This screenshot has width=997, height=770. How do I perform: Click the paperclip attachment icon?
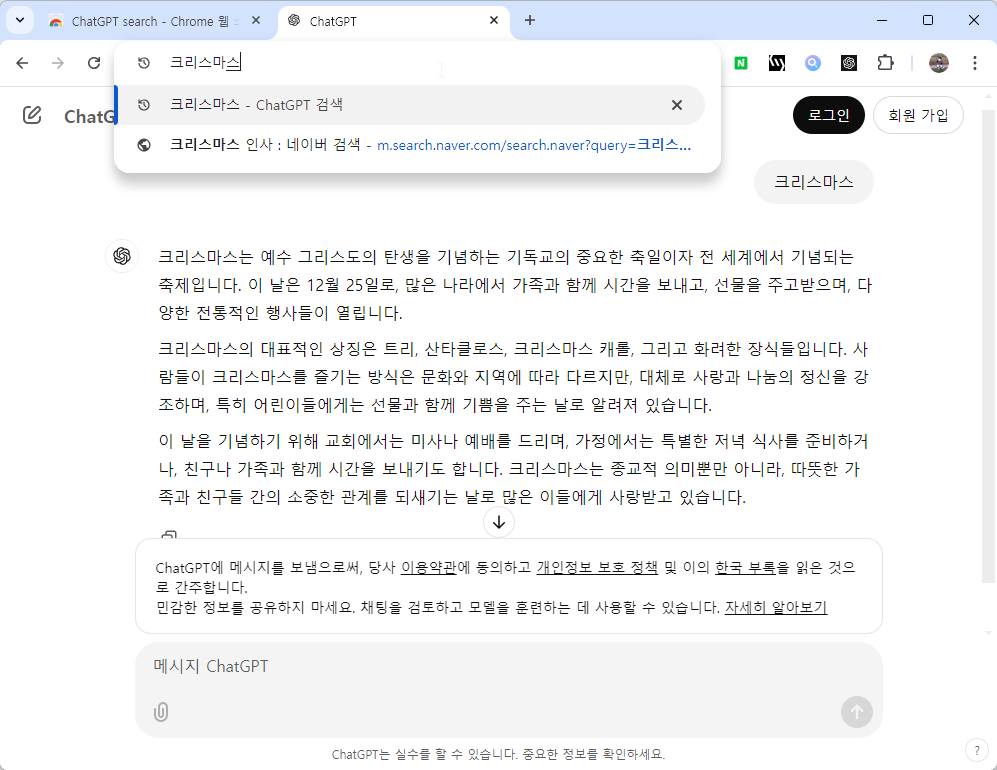pyautogui.click(x=160, y=712)
